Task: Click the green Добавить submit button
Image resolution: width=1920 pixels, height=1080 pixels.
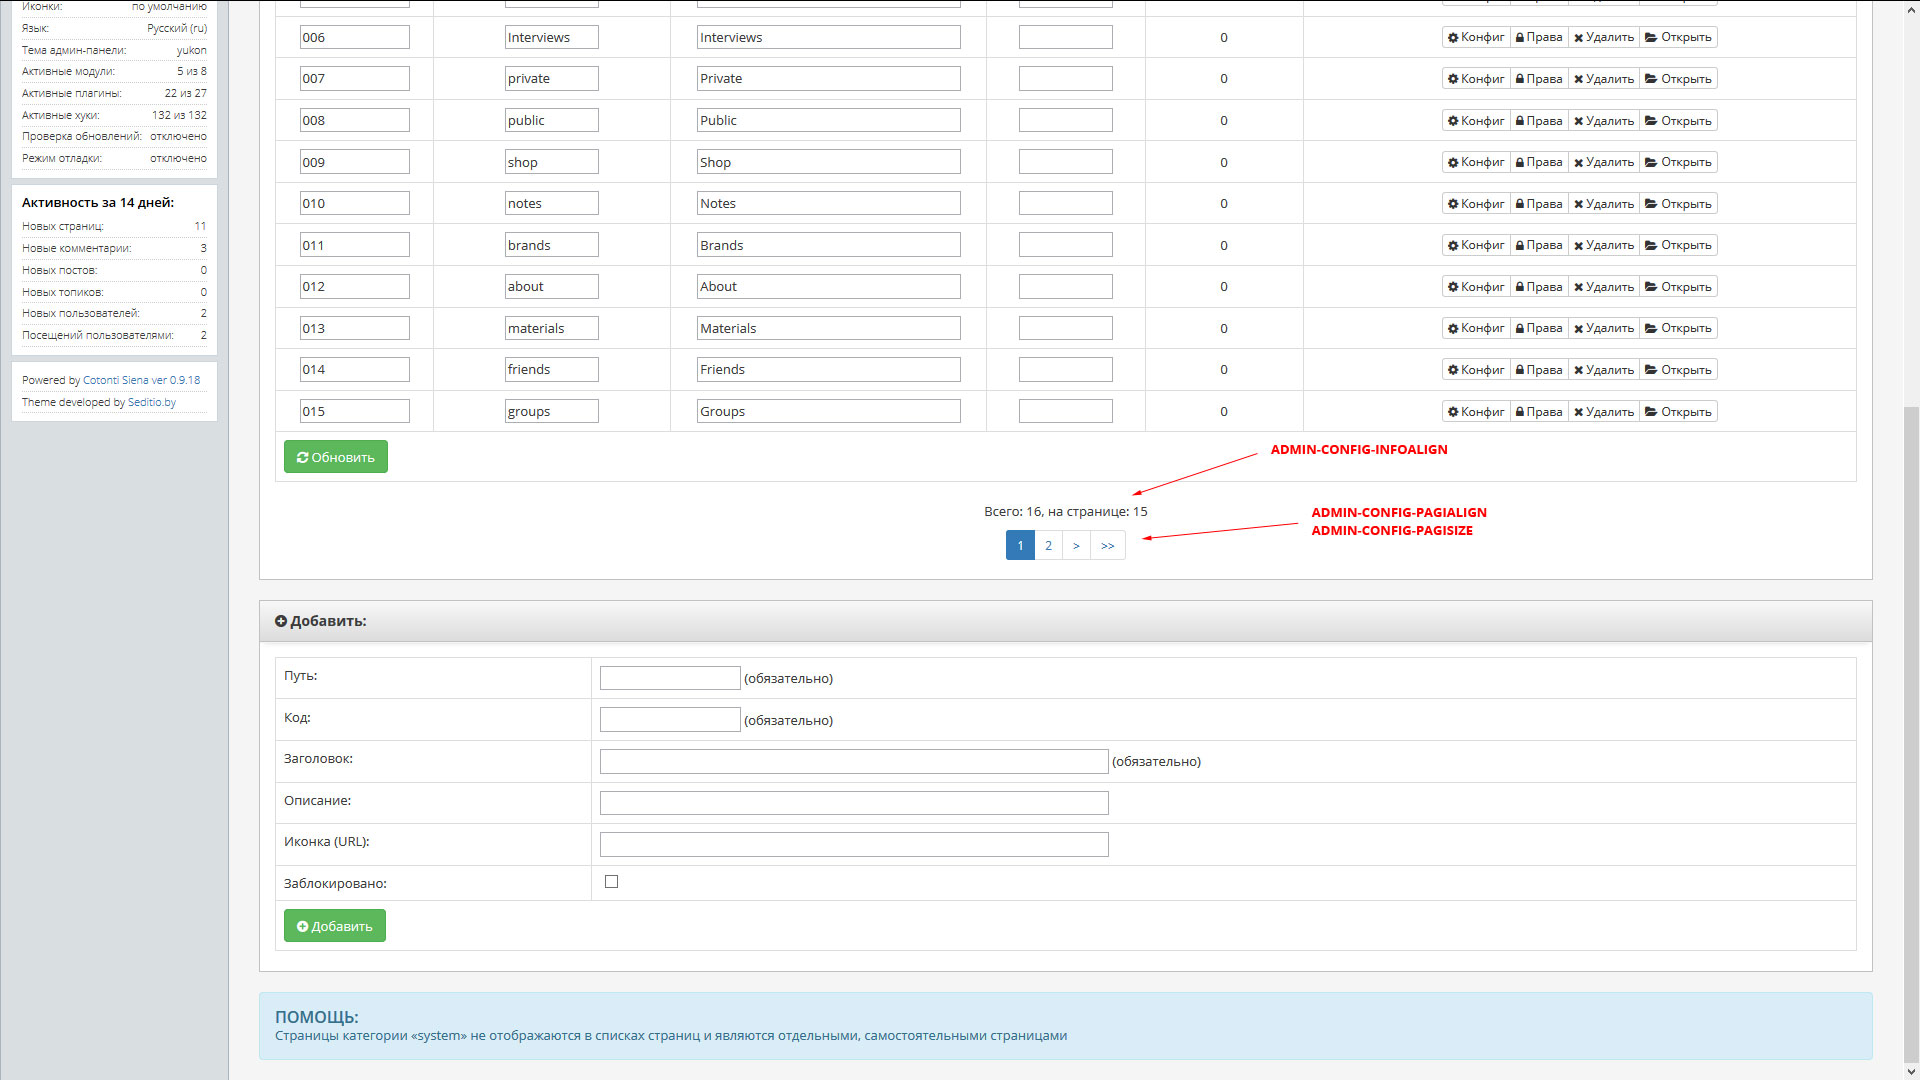Action: (334, 926)
